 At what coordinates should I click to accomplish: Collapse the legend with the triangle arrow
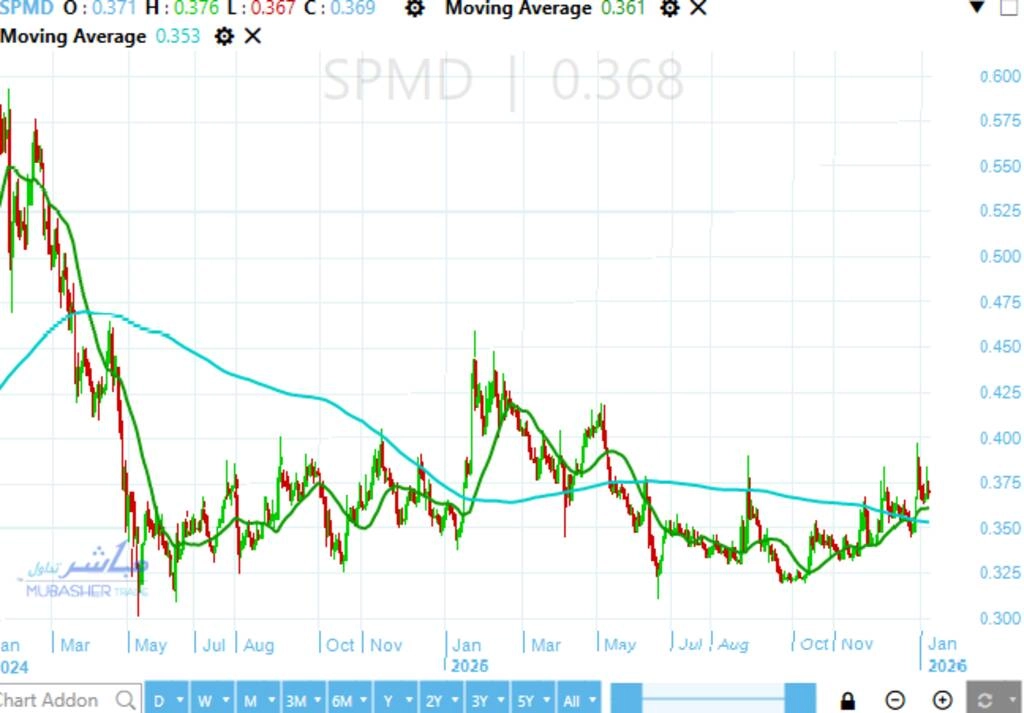(x=978, y=8)
